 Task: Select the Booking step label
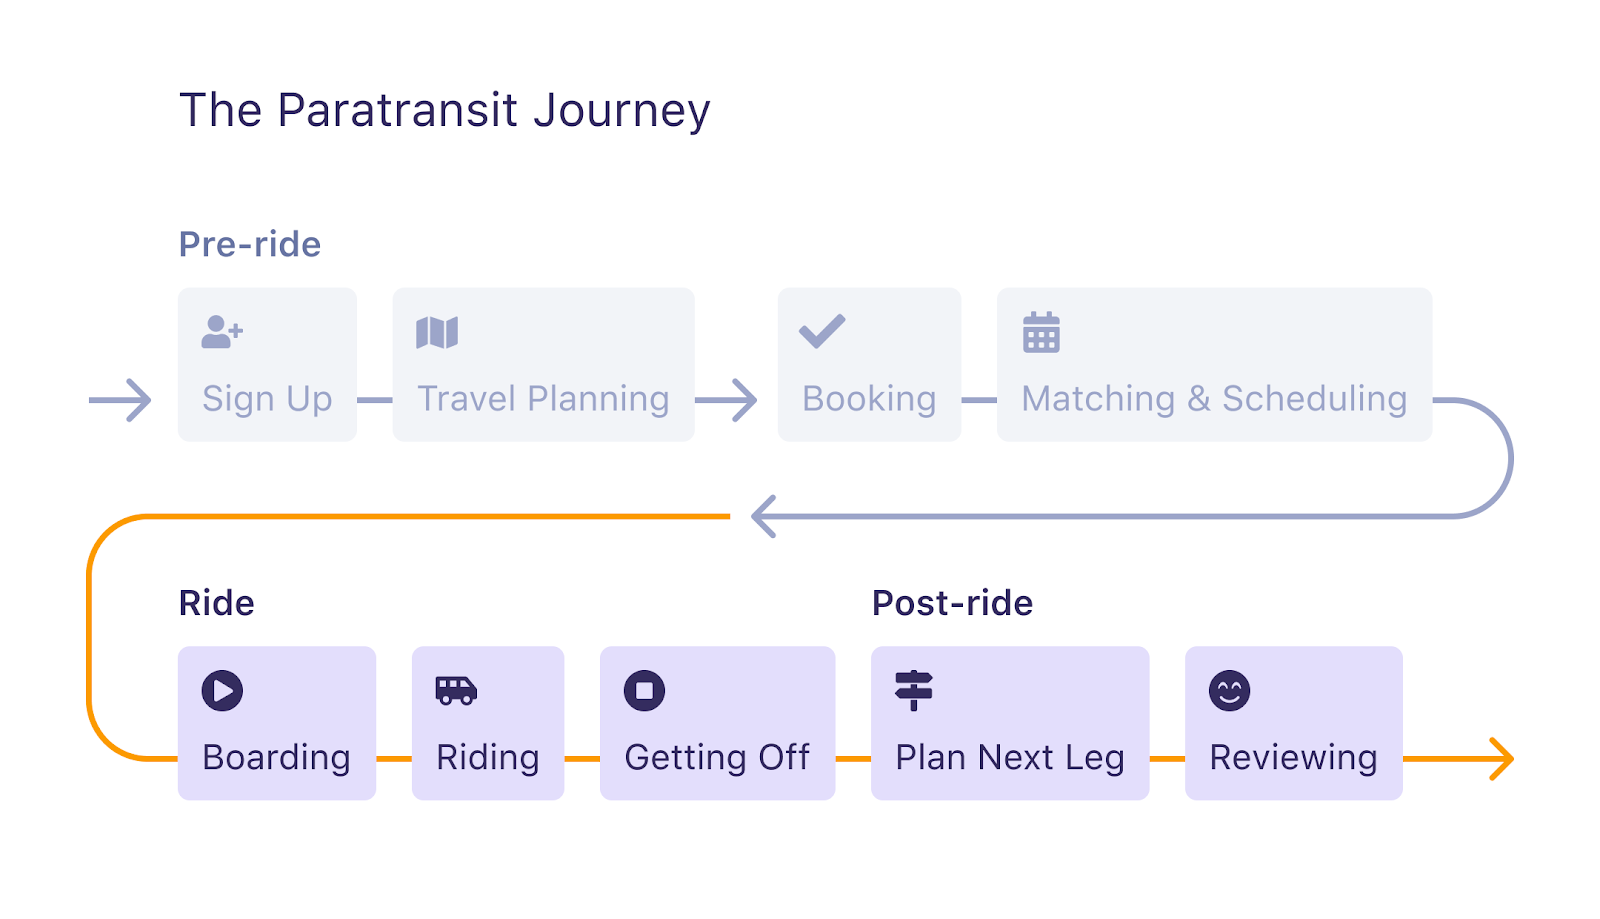click(x=869, y=399)
